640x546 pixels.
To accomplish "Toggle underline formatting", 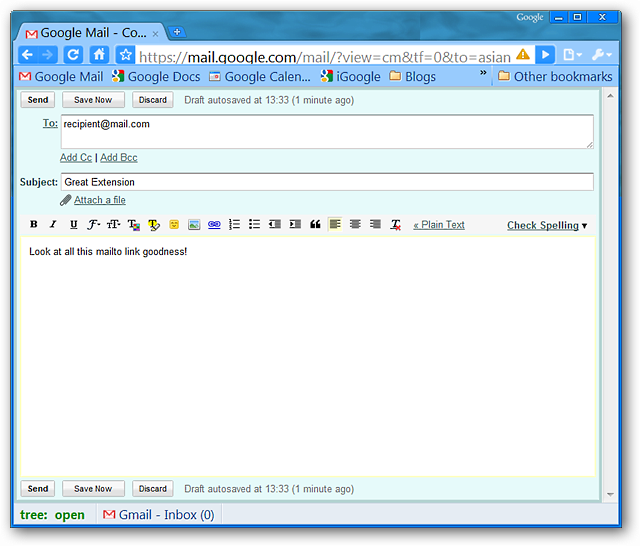I will pyautogui.click(x=73, y=225).
